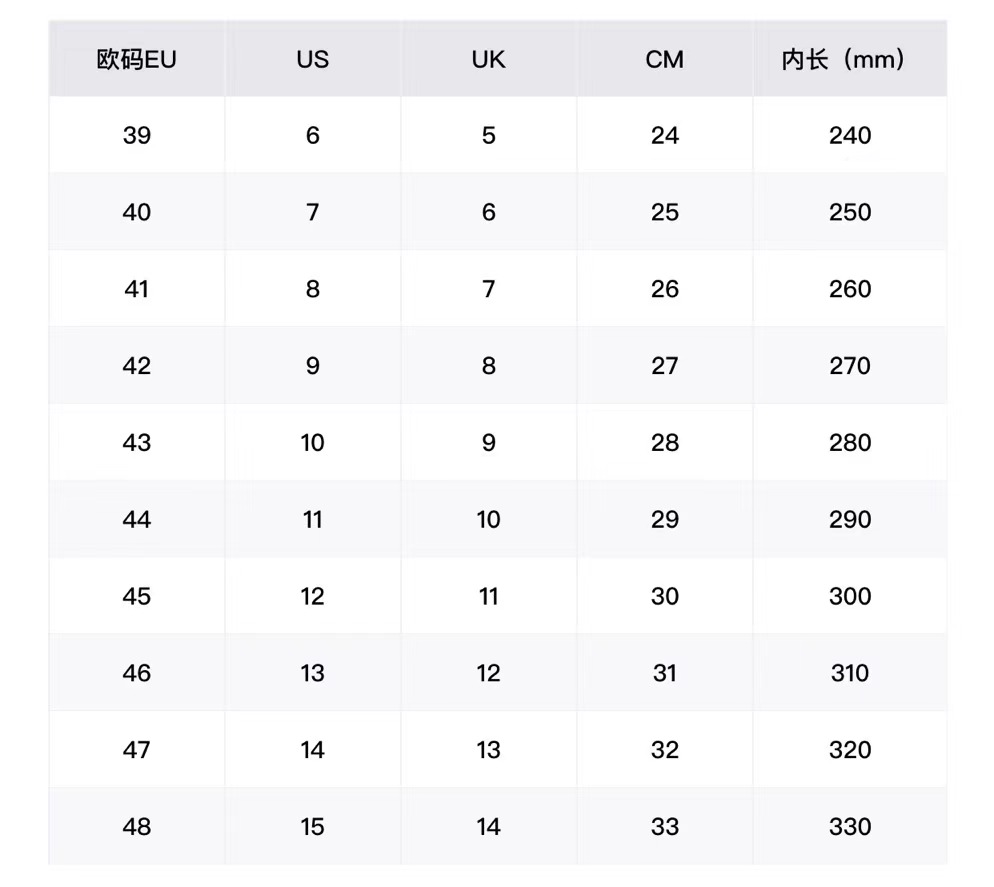Viewport: 994px width, 887px height.
Task: Click the 310 inner length cell
Action: pos(849,673)
